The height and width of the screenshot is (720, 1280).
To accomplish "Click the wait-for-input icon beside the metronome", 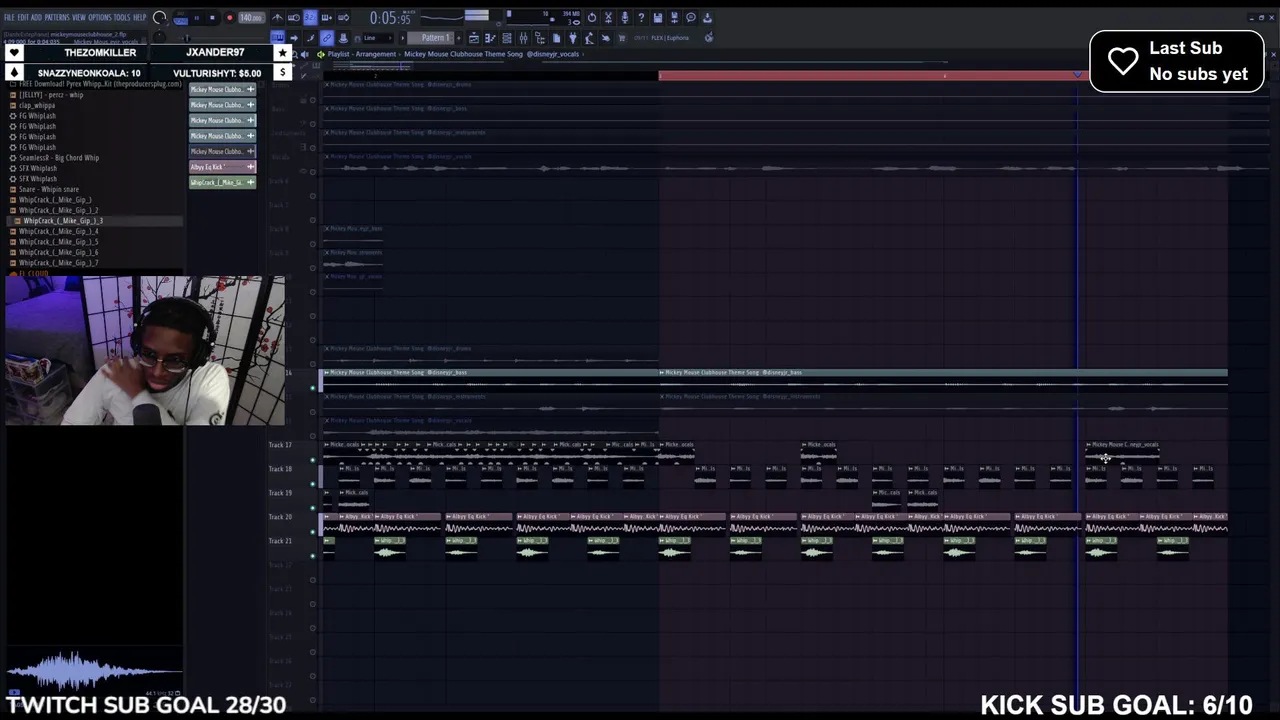I will pos(294,18).
